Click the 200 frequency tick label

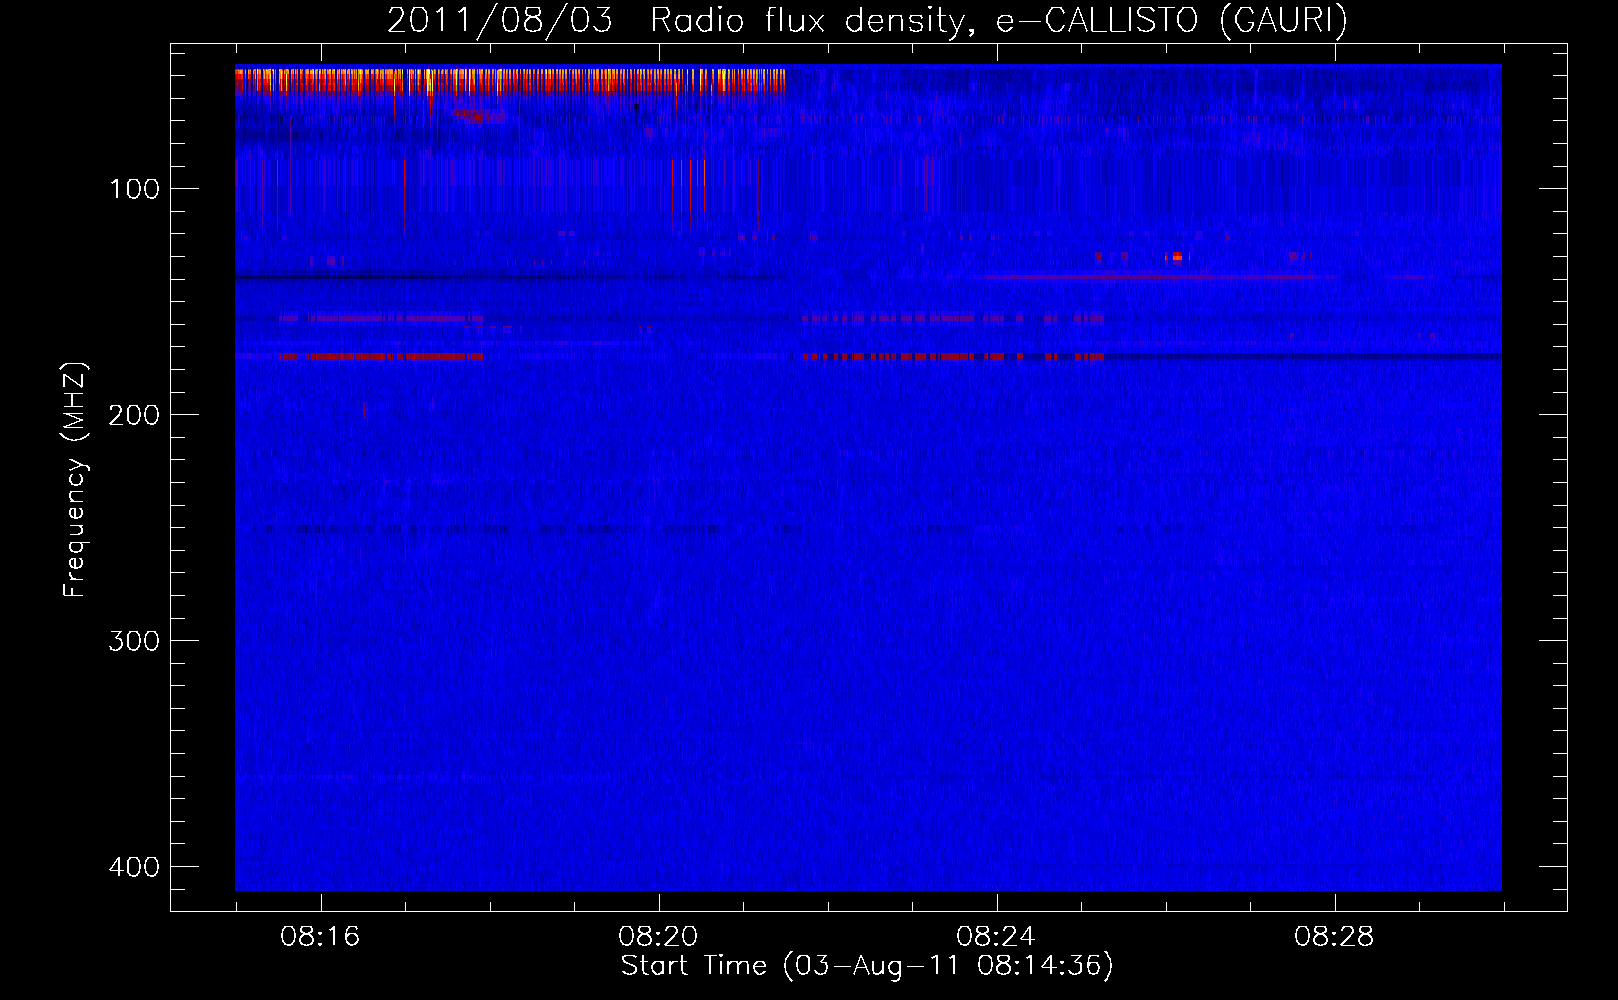[x=134, y=415]
